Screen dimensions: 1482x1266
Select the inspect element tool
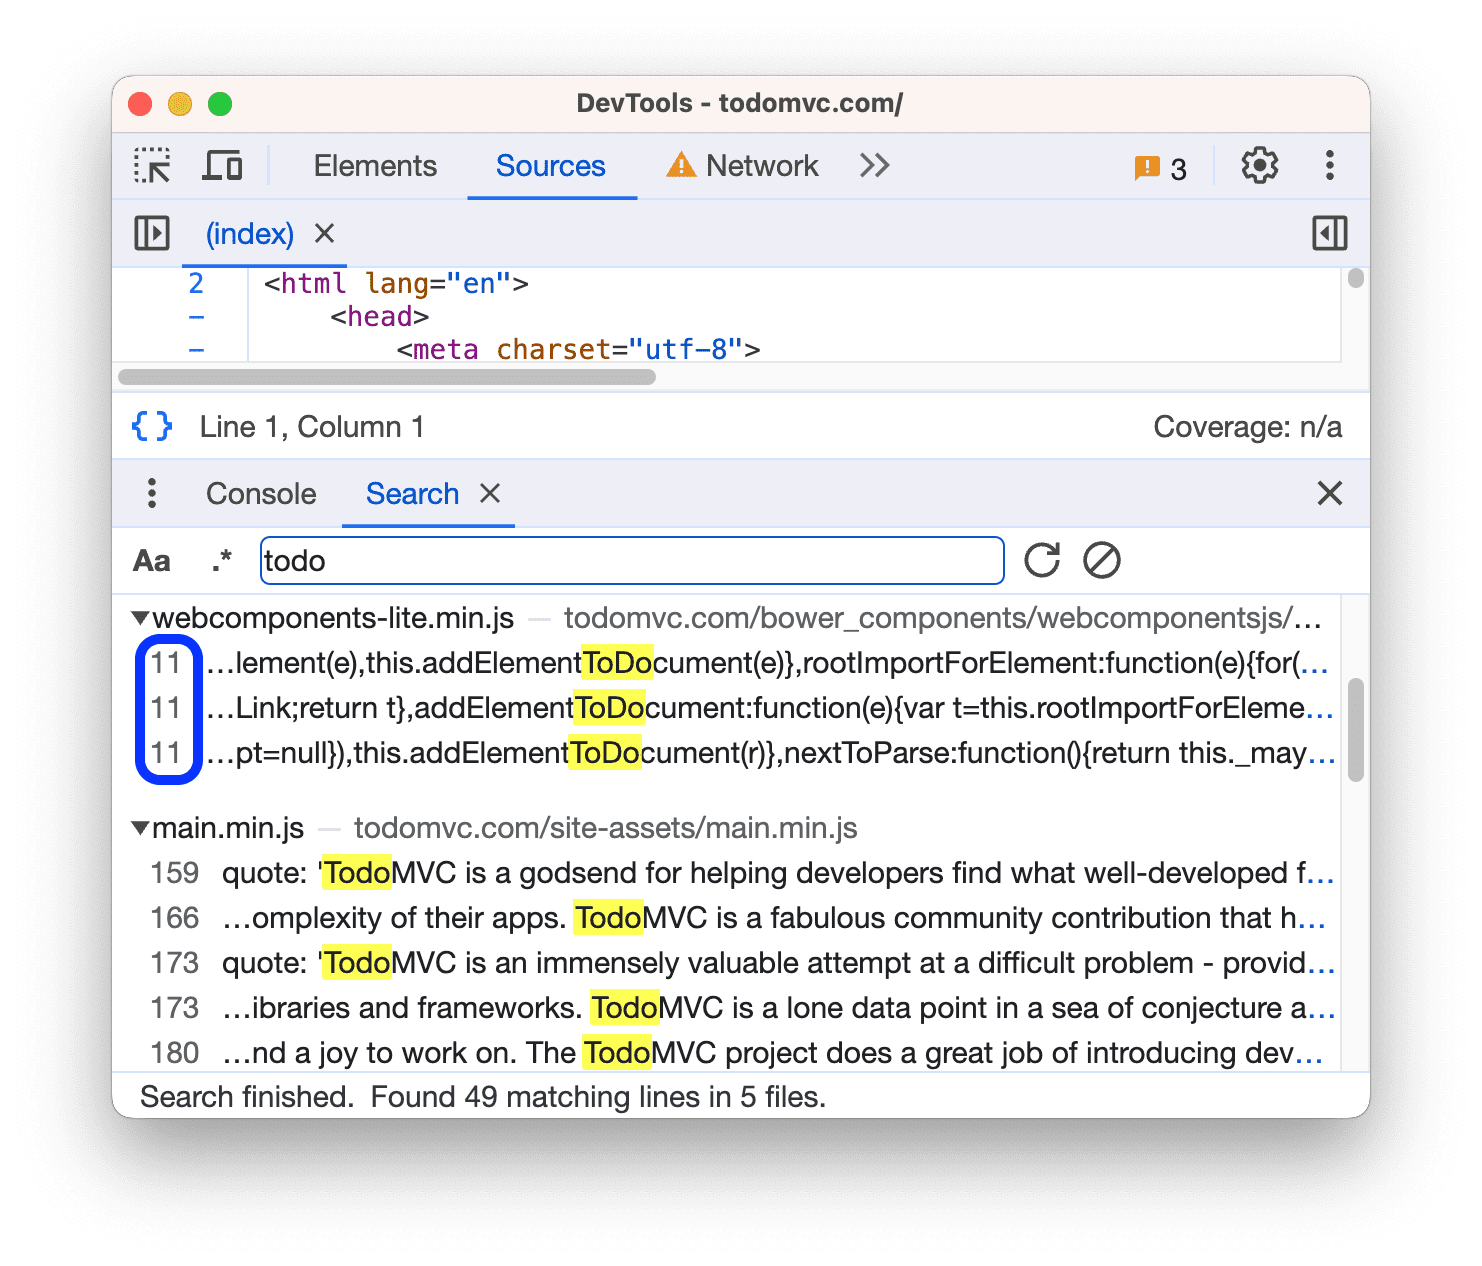point(152,165)
